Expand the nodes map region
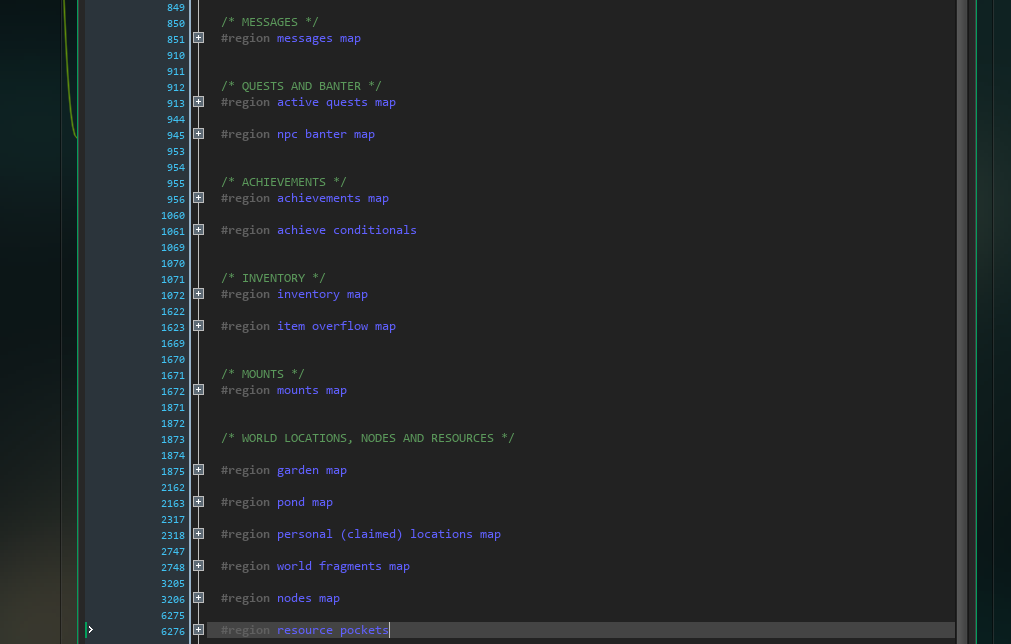The height and width of the screenshot is (644, 1011). pos(198,597)
